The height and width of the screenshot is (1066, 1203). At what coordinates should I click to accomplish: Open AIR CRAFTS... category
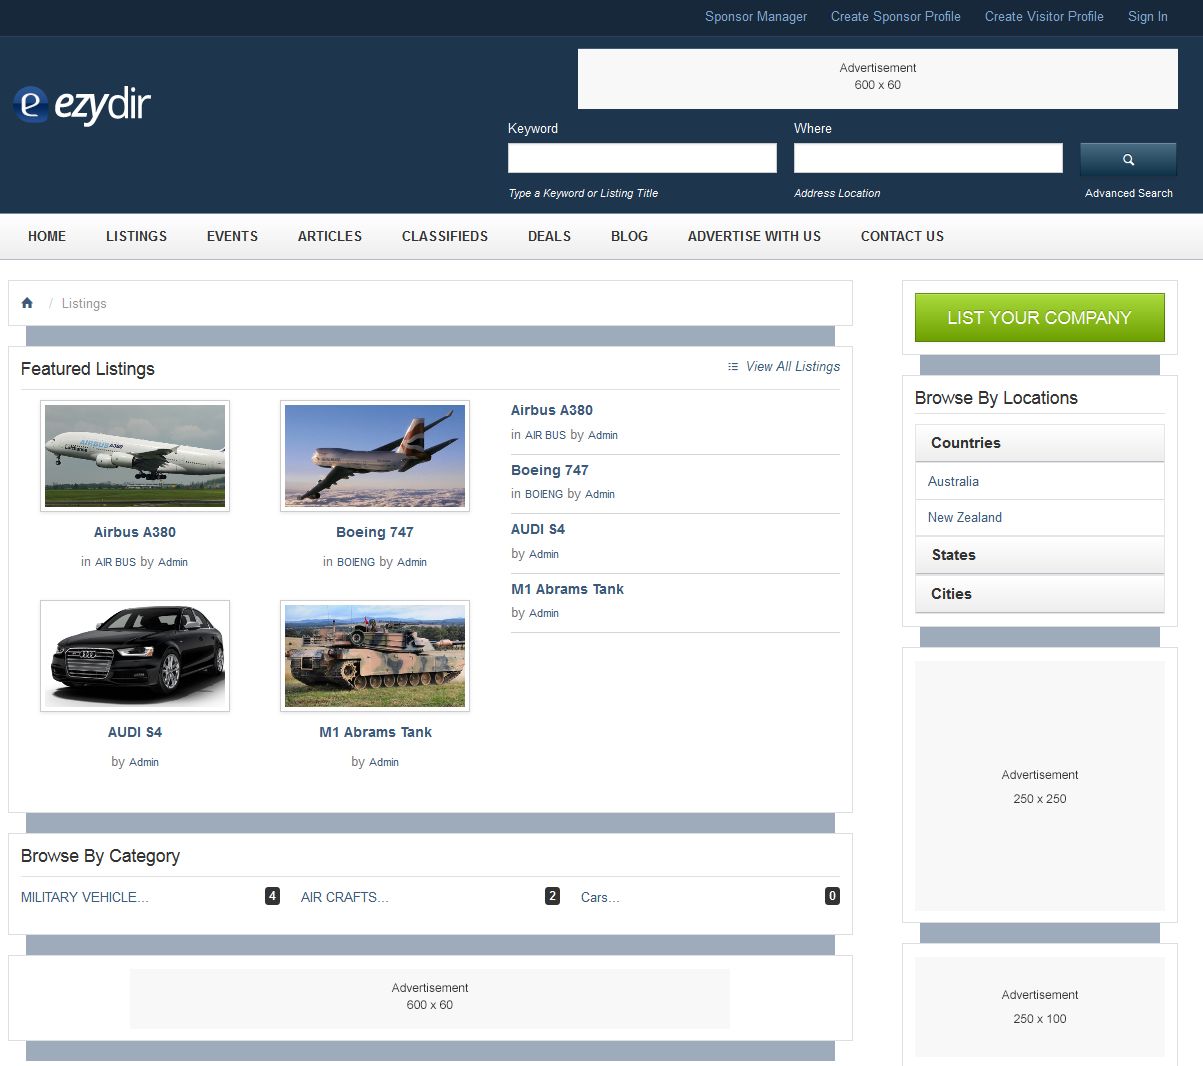tap(345, 897)
